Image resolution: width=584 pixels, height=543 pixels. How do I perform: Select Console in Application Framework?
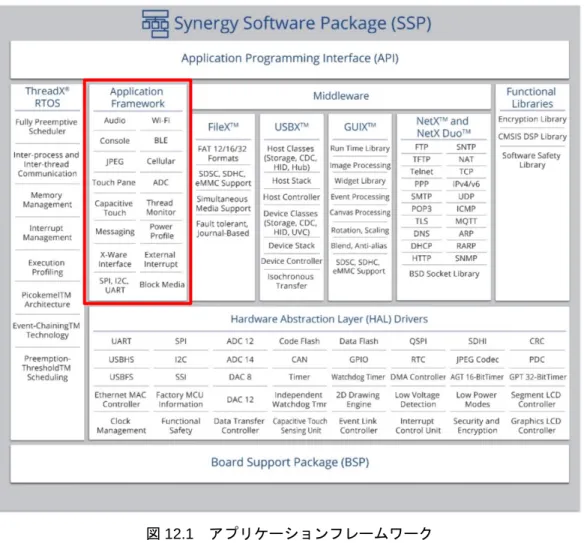click(x=115, y=141)
